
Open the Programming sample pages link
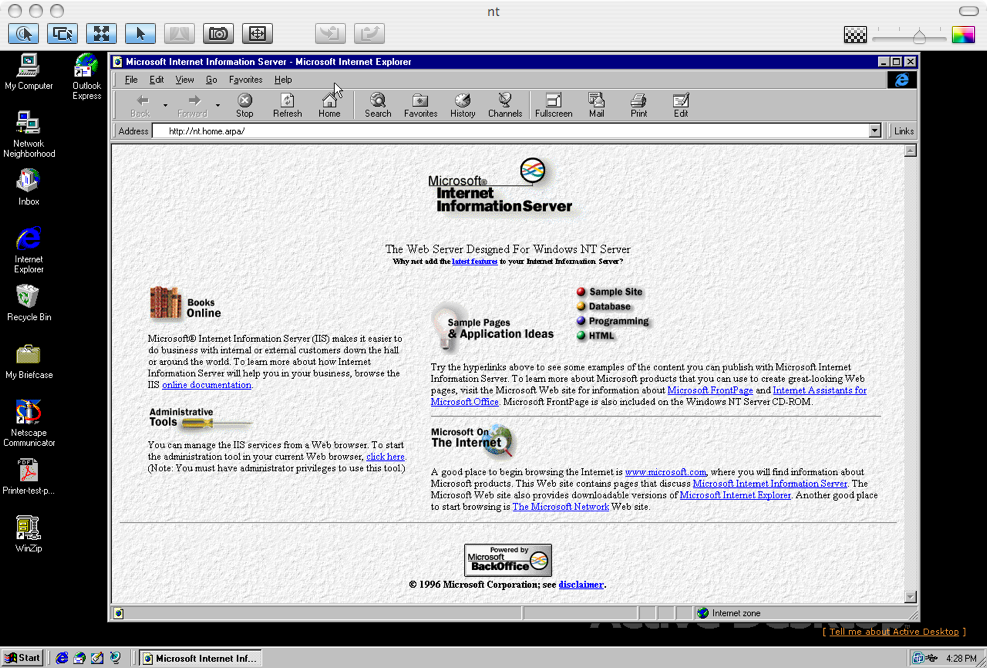click(612, 321)
